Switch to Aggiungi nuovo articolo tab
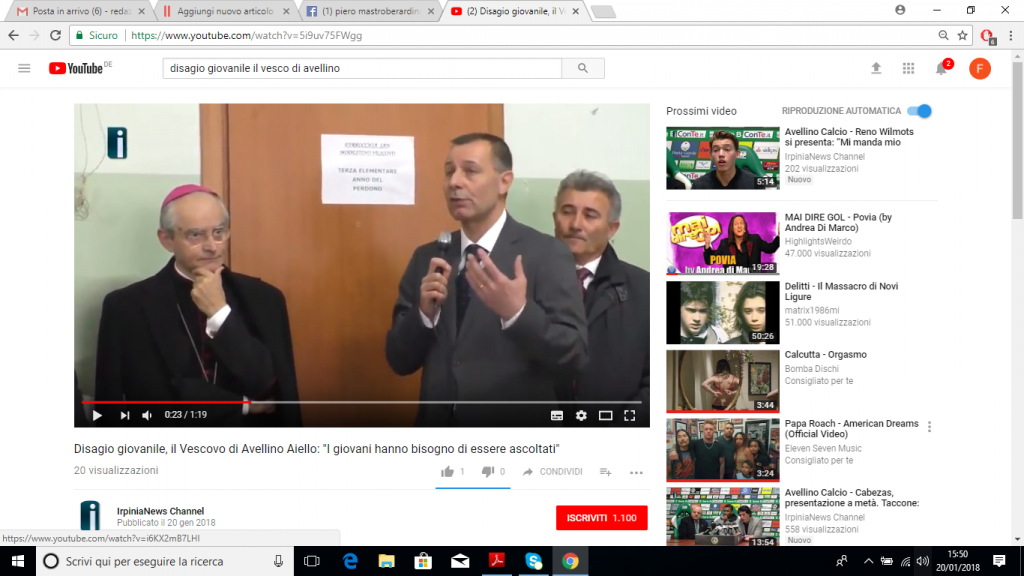This screenshot has height=576, width=1024. [x=227, y=11]
